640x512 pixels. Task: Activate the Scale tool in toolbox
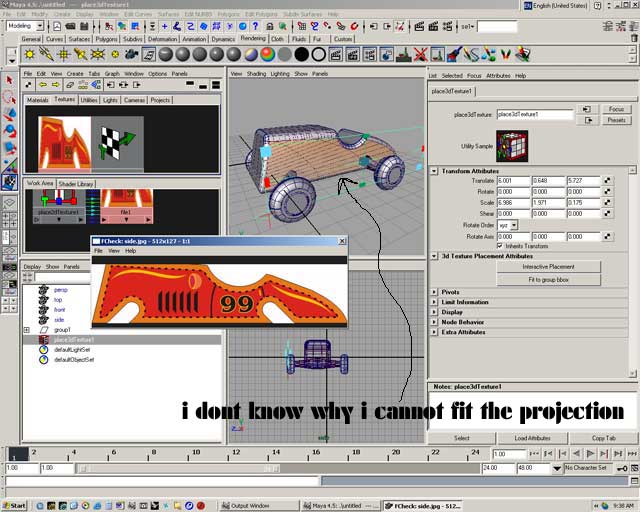pos(9,147)
